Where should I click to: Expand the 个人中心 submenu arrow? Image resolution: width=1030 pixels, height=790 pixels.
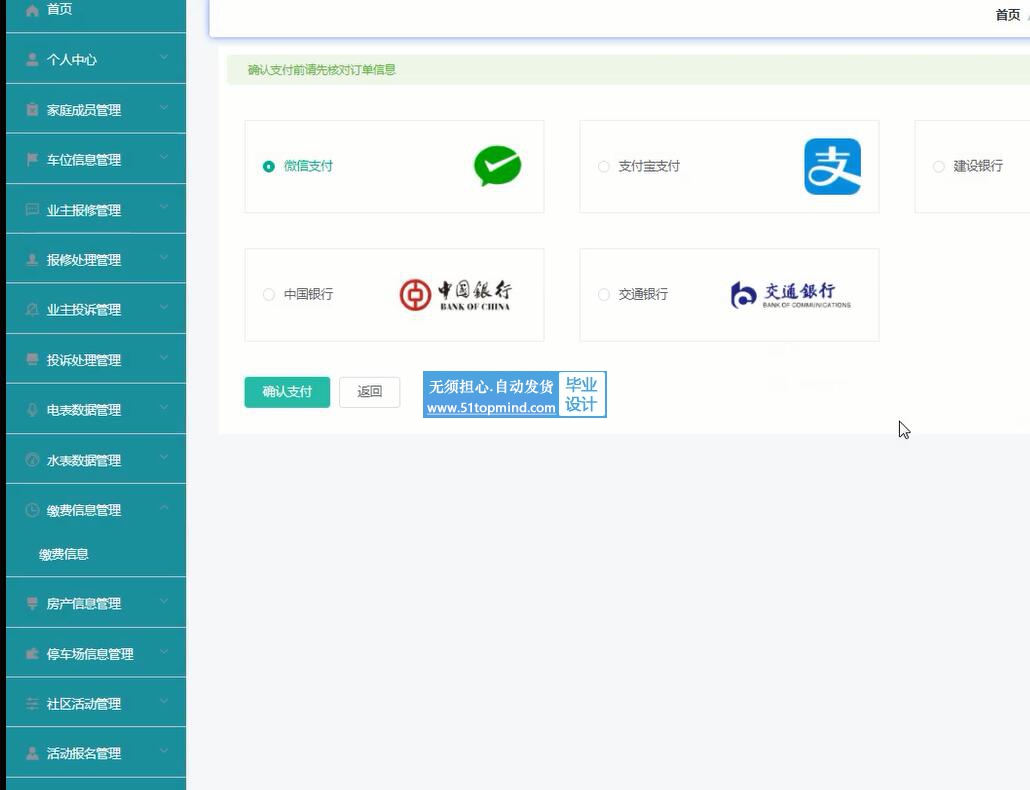[164, 58]
